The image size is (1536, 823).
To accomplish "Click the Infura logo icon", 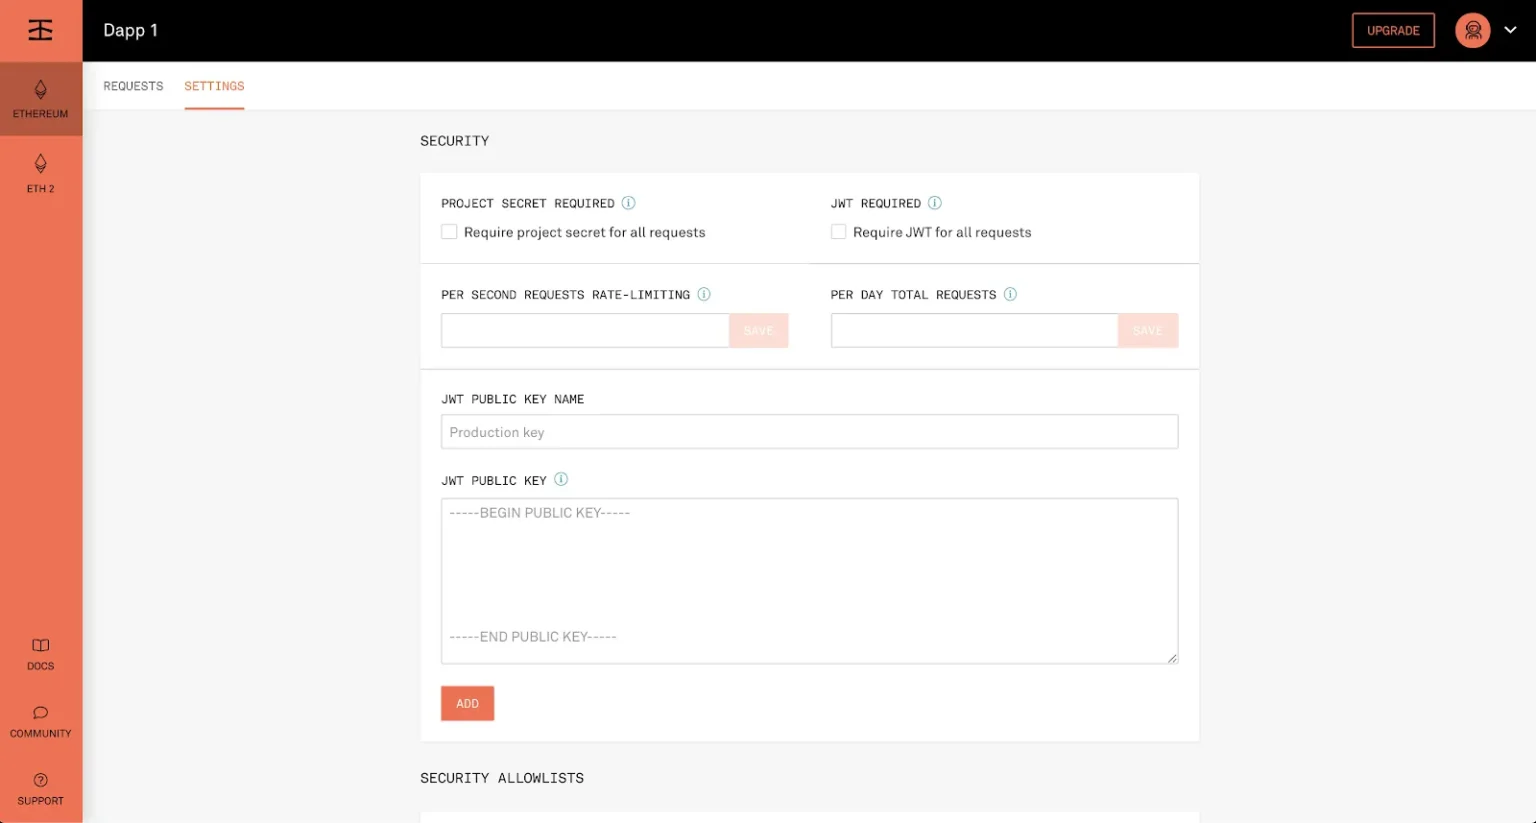I will point(40,30).
